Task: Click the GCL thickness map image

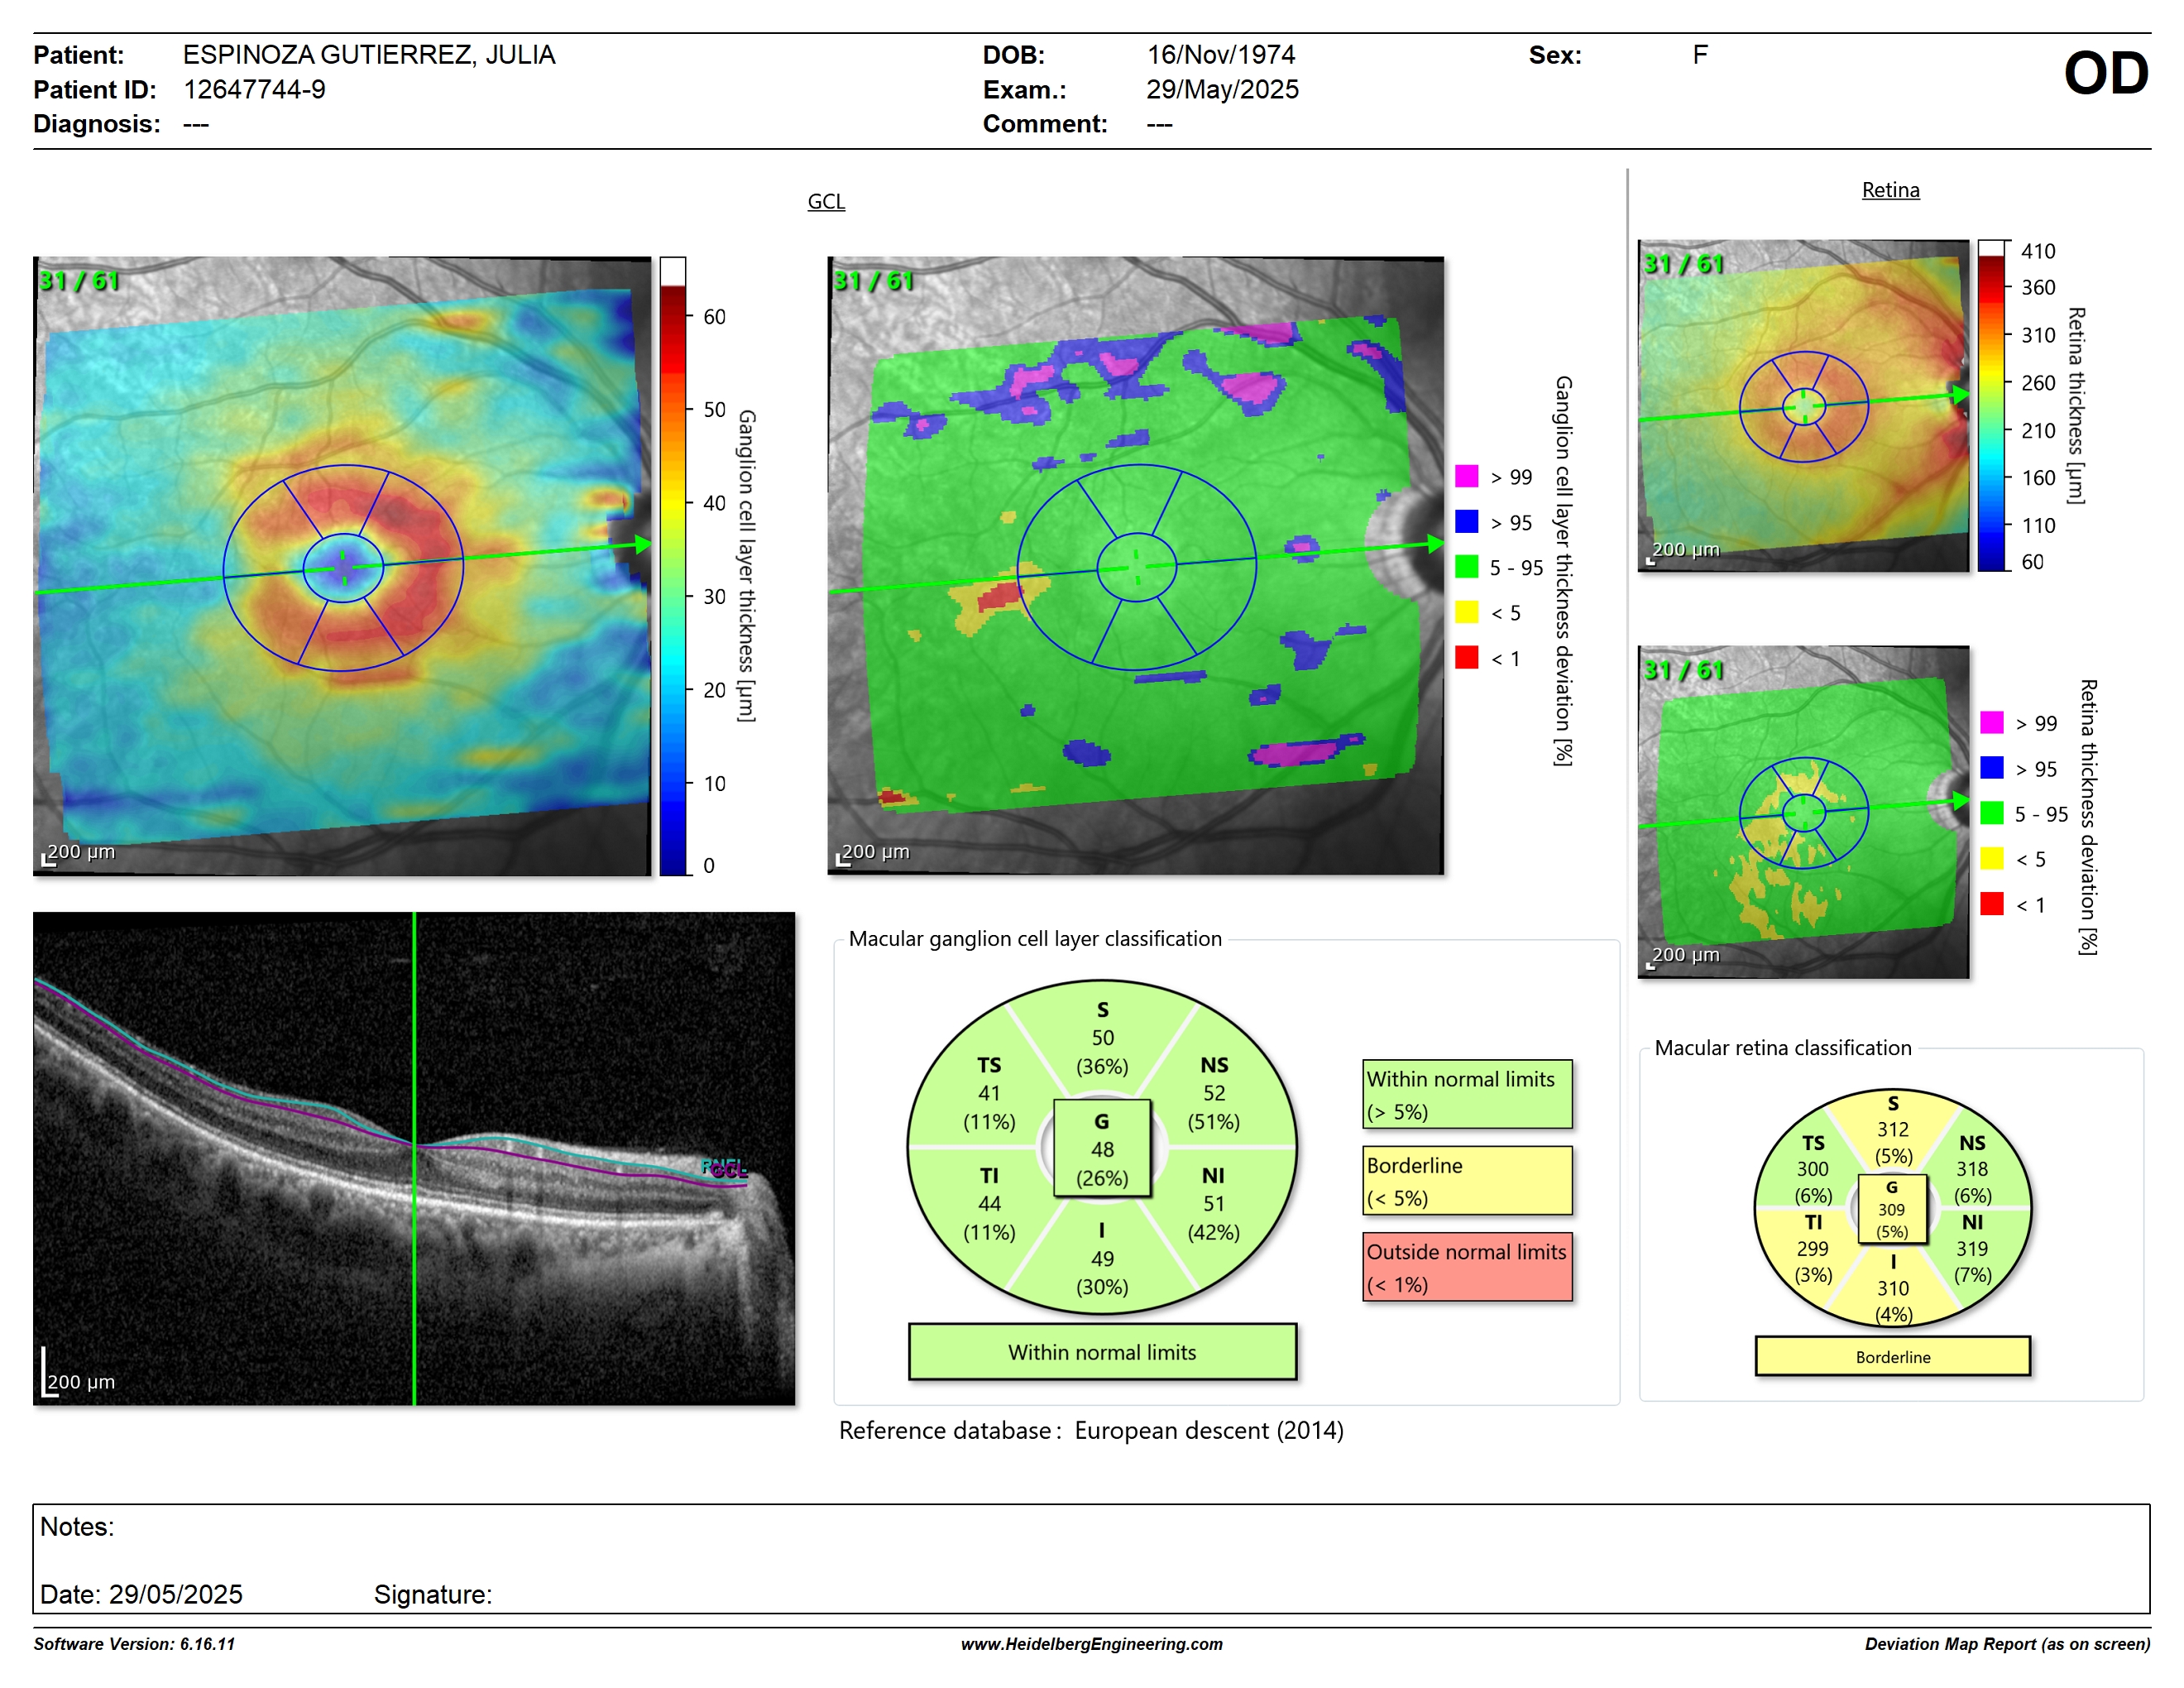Action: click(x=342, y=566)
